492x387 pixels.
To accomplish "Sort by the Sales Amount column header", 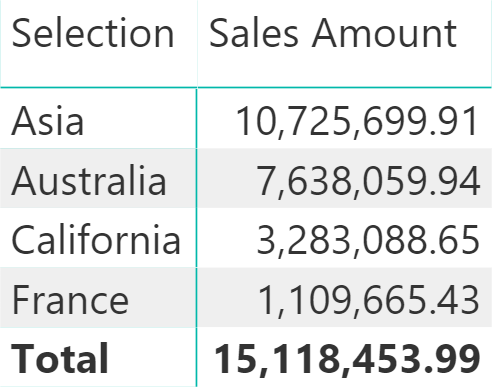I will [x=333, y=33].
